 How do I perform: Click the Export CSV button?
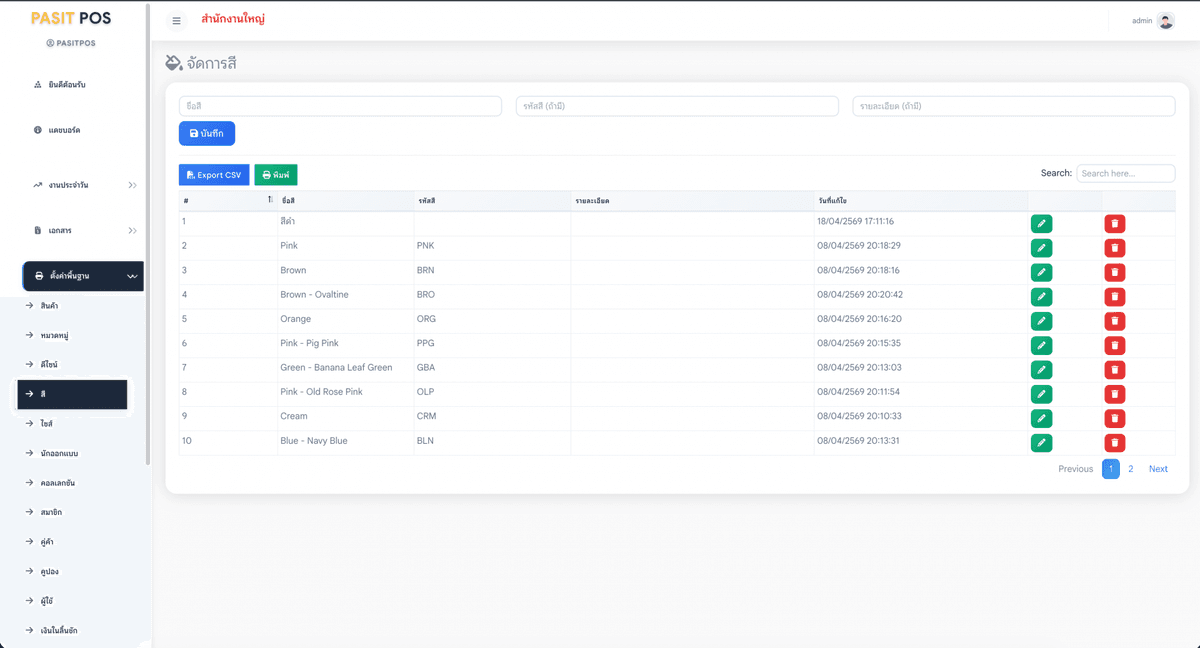[x=214, y=175]
